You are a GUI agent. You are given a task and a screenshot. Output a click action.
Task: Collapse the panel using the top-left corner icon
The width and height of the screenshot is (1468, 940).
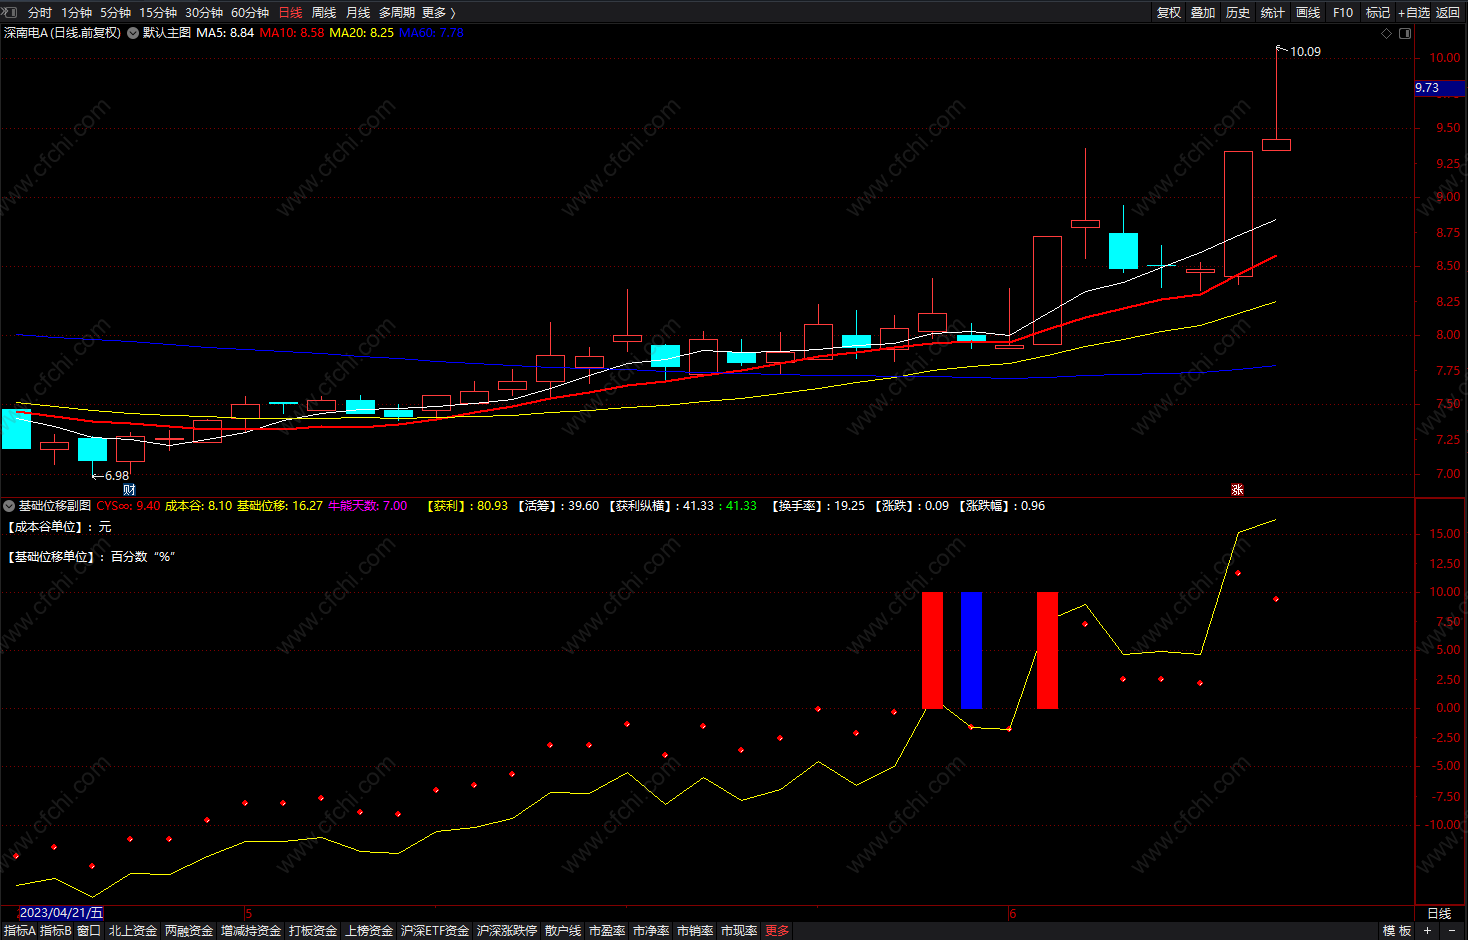point(10,12)
